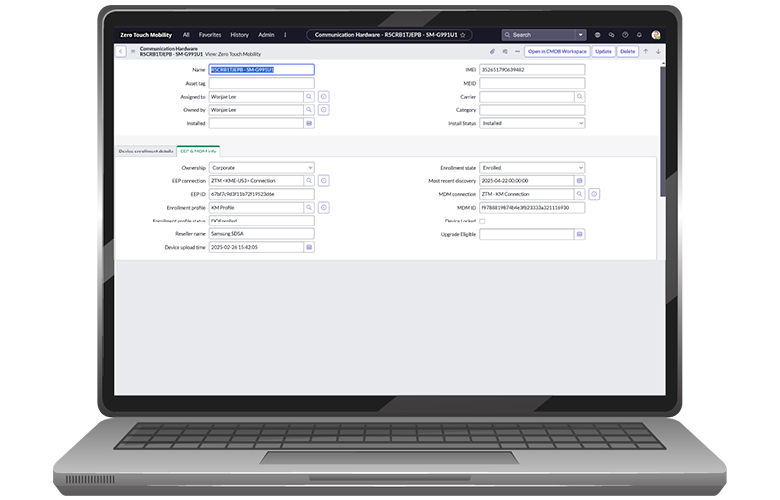Open notifications bell icon in top bar
Screen dimensions: 780x500
coord(640,34)
